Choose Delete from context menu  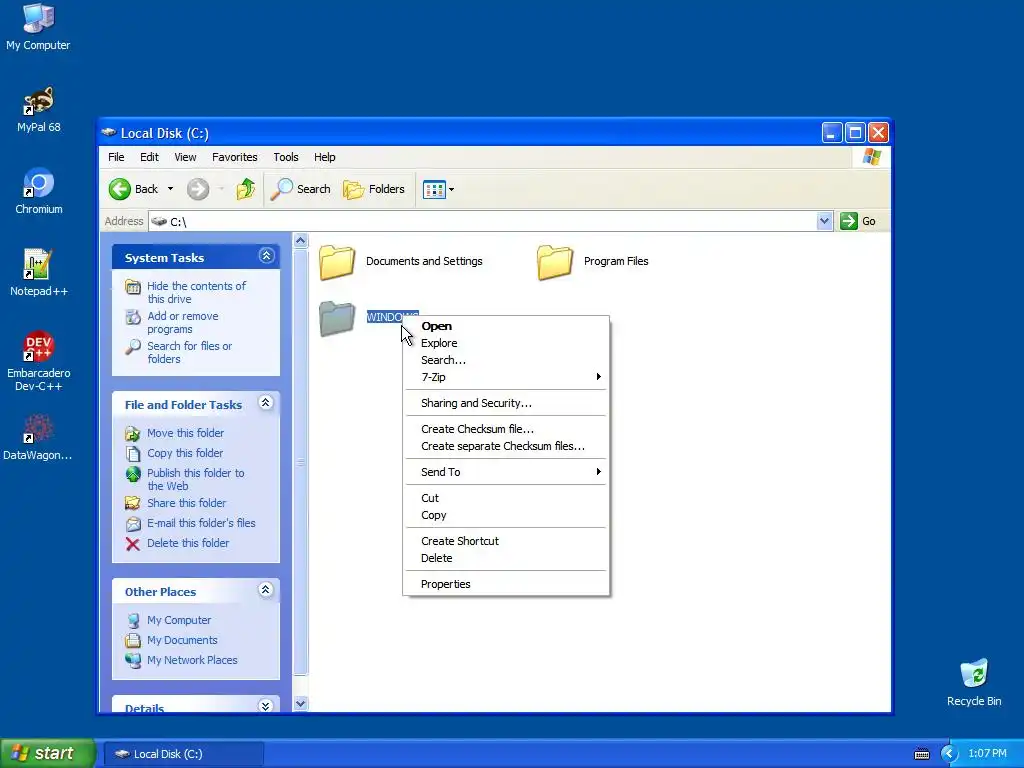[506, 558]
